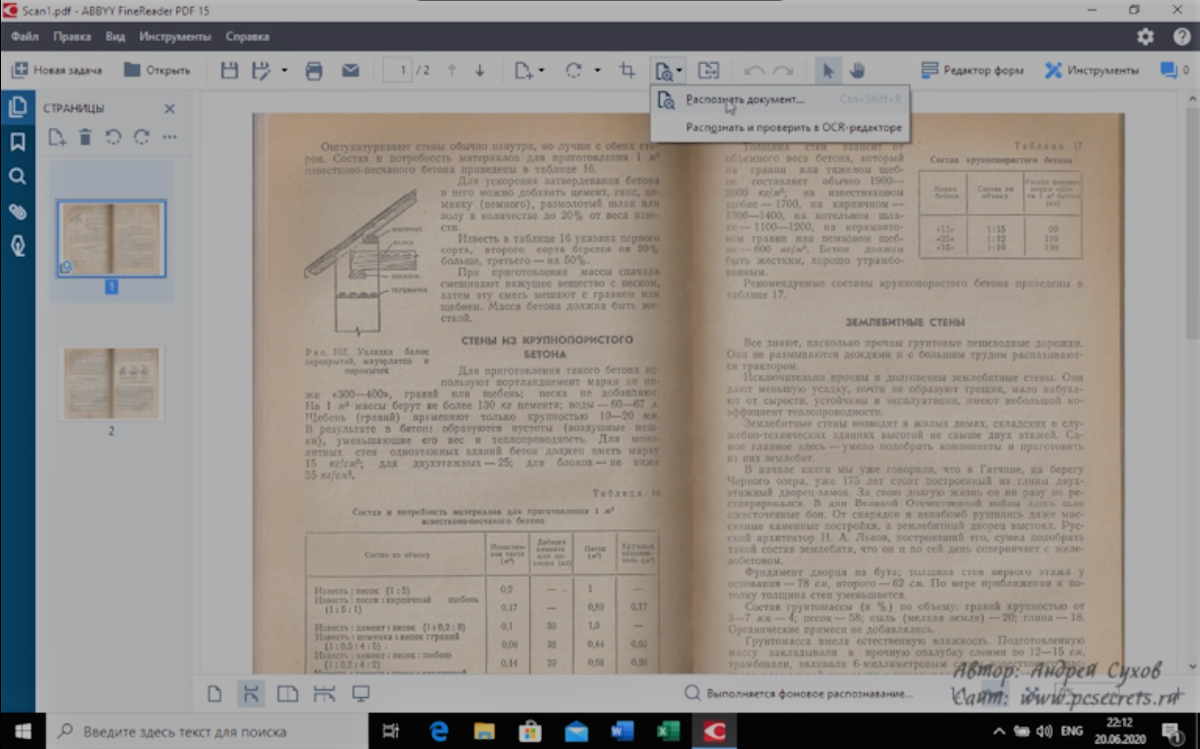The height and width of the screenshot is (749, 1200).
Task: Click the document vertical scrollbar
Action: [x=1193, y=384]
